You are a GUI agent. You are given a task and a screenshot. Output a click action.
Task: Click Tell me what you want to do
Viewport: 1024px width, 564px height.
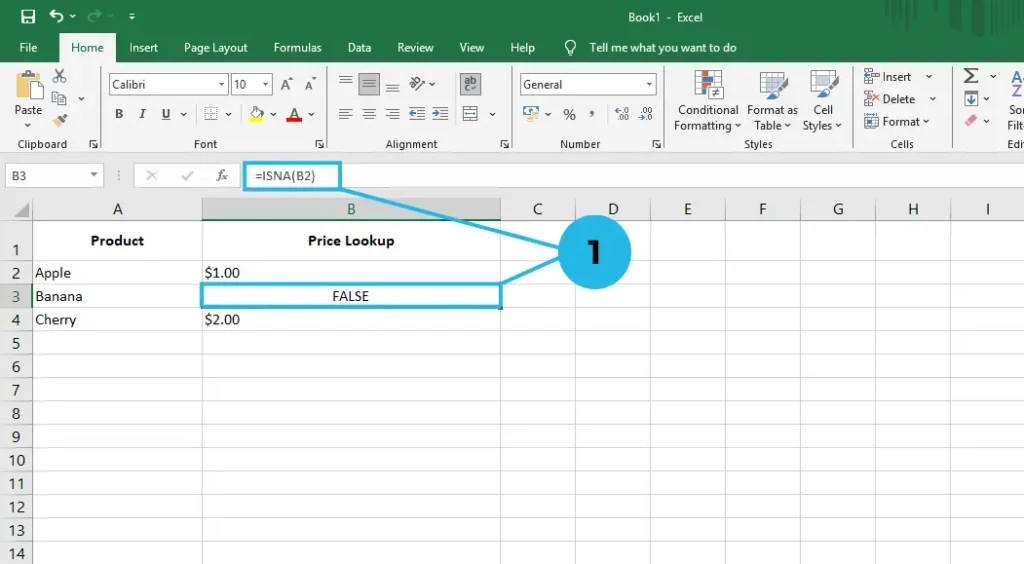tap(662, 48)
